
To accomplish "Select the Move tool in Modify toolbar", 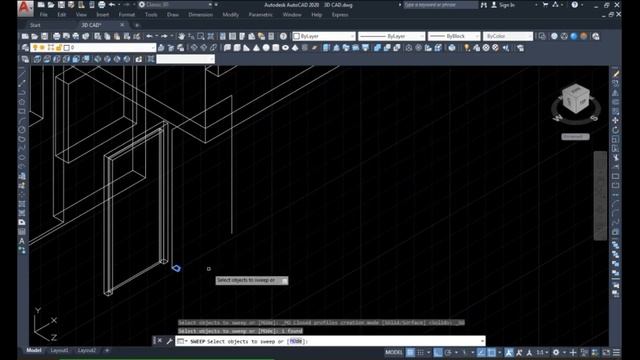I will 616,121.
